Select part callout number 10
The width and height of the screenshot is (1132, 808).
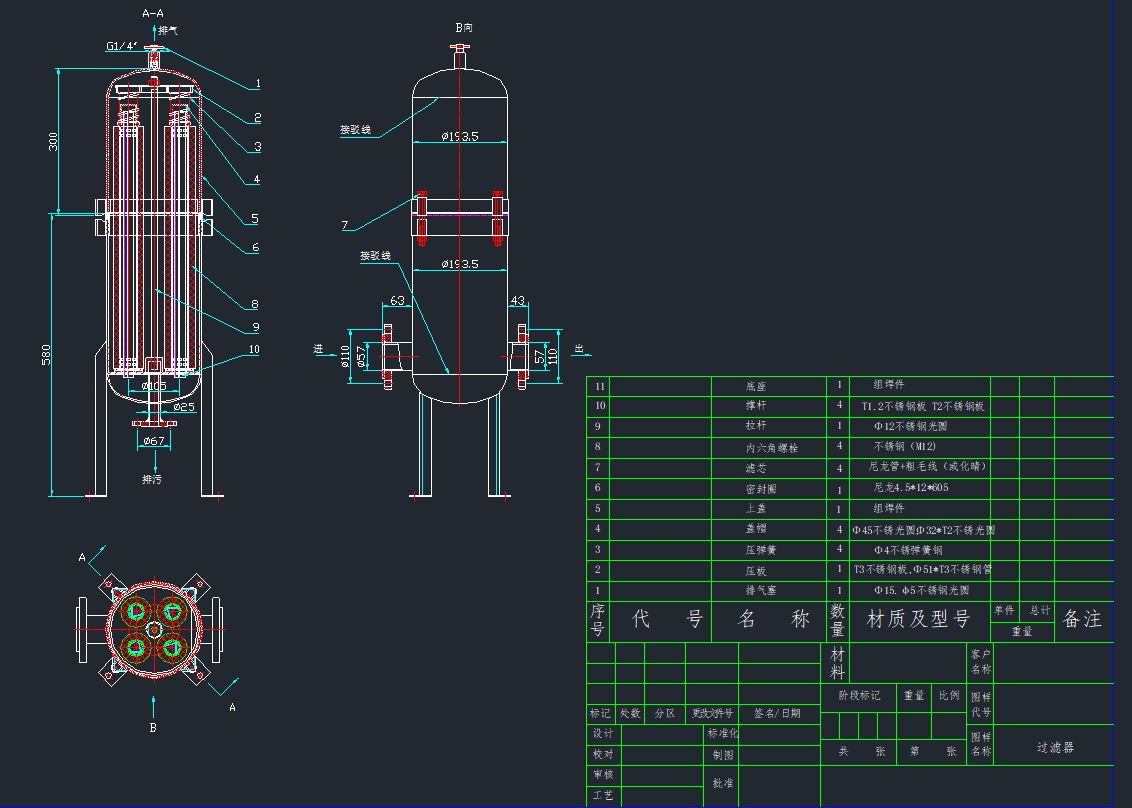click(x=254, y=350)
